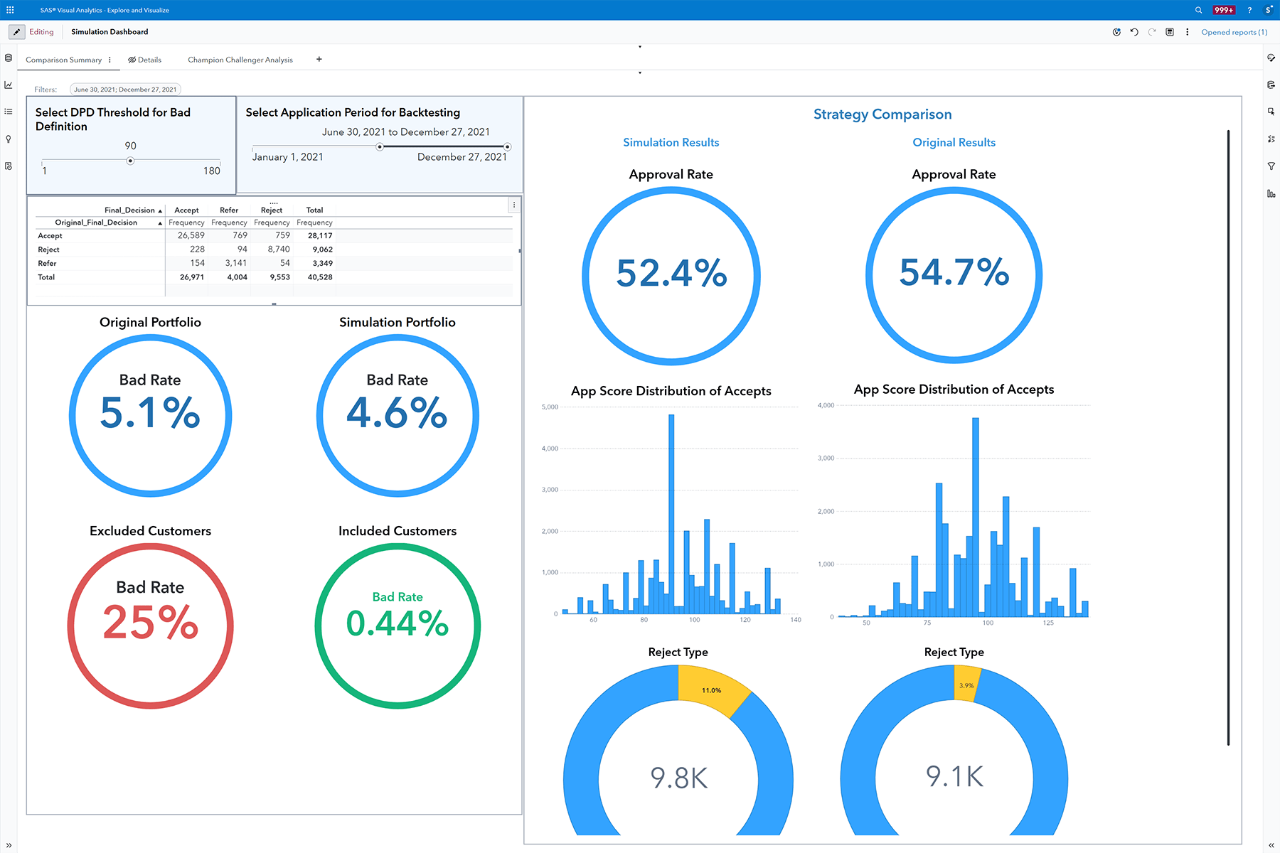Open the Opened reports (1) link
This screenshot has width=1280, height=853.
pos(1234,32)
